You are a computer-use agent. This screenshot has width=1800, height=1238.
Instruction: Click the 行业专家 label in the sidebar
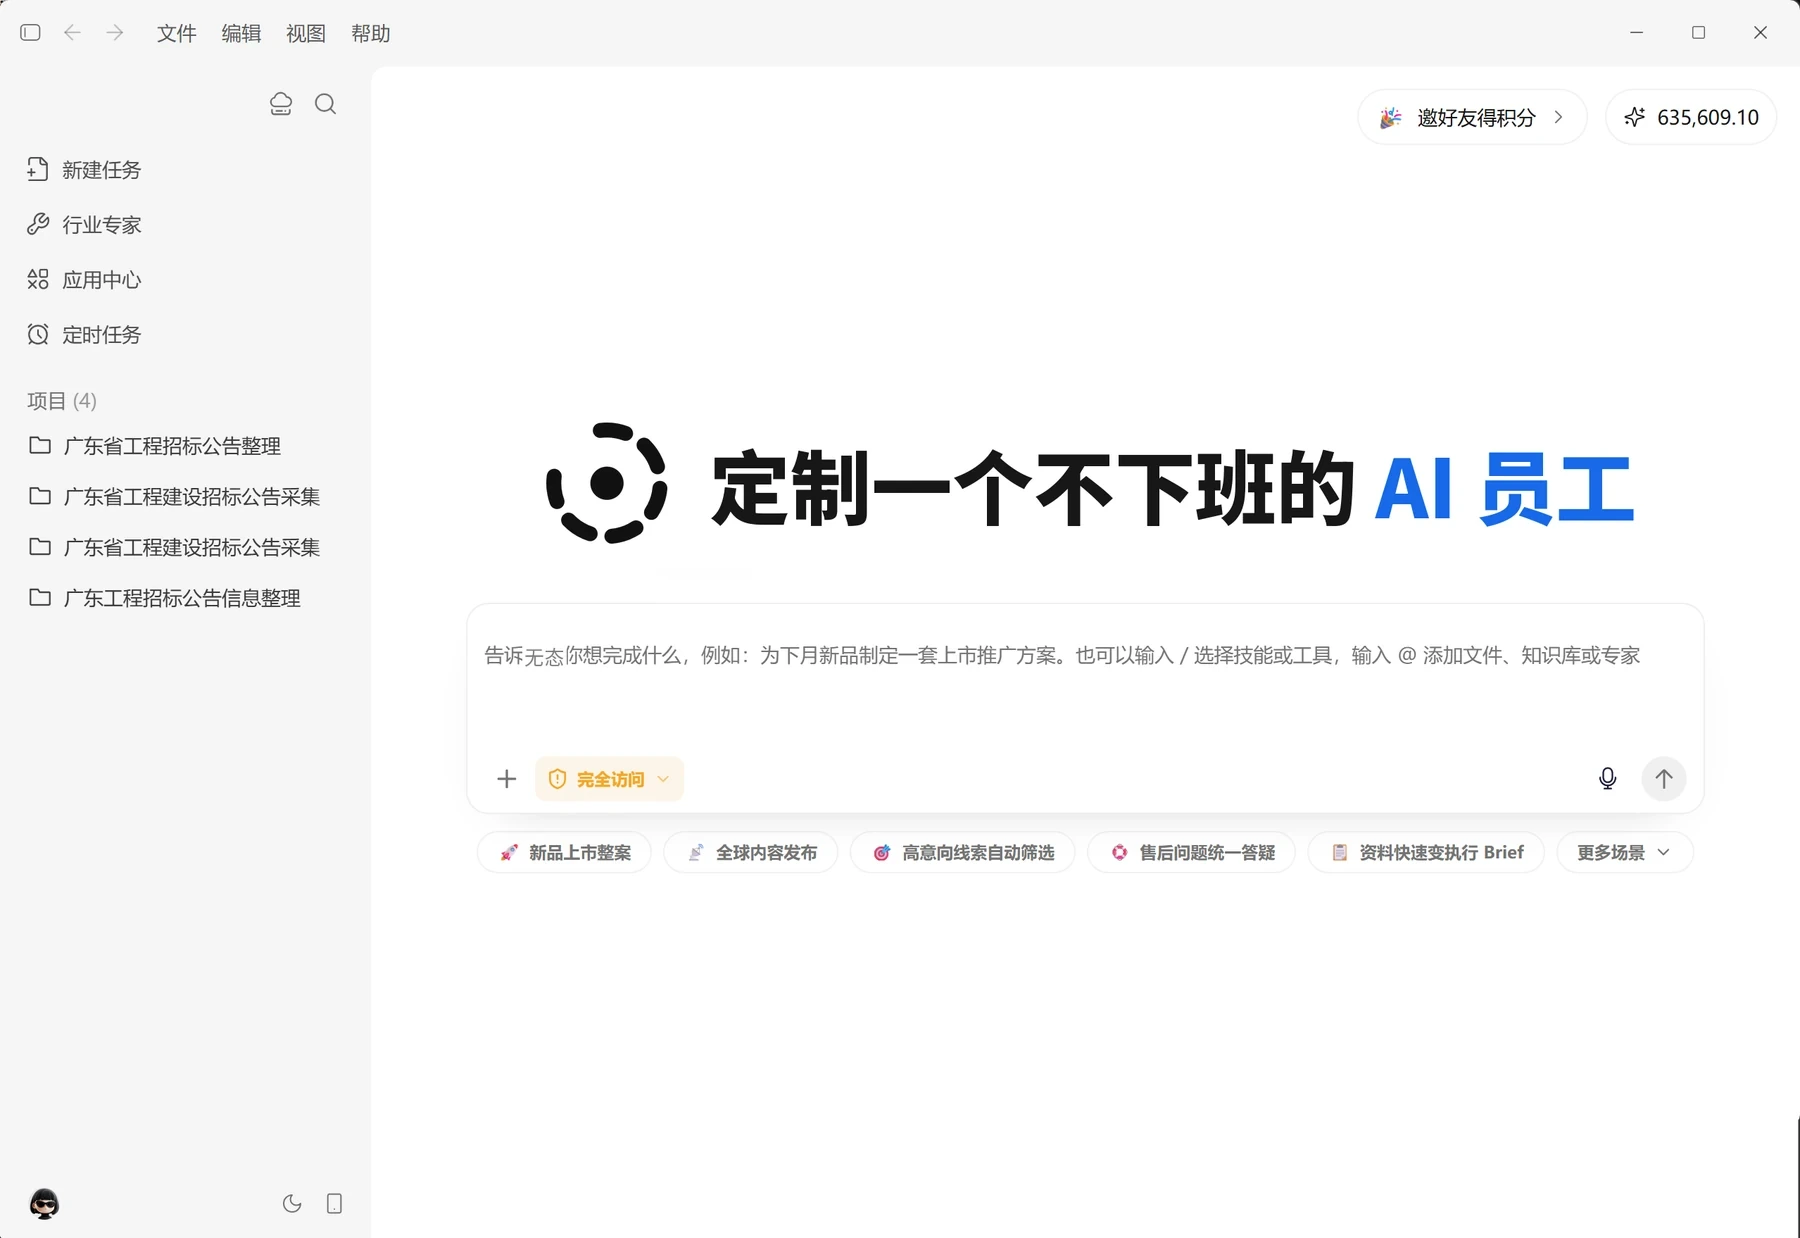[x=102, y=224]
